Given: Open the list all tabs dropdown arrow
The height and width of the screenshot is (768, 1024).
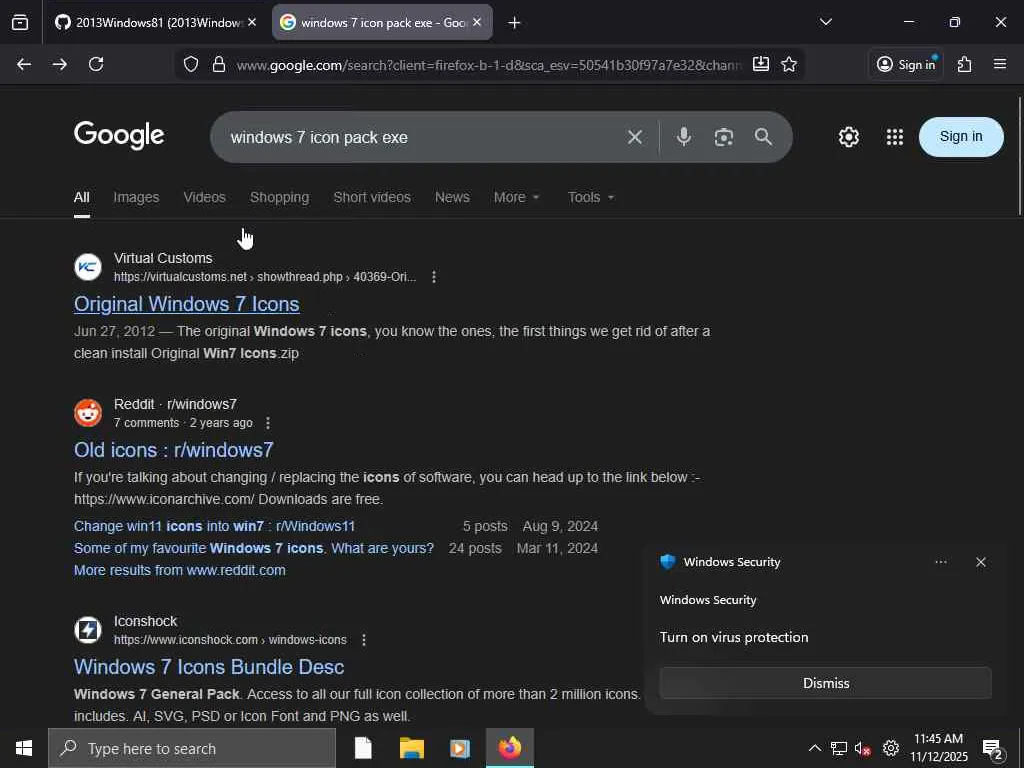Looking at the screenshot, I should [x=825, y=22].
